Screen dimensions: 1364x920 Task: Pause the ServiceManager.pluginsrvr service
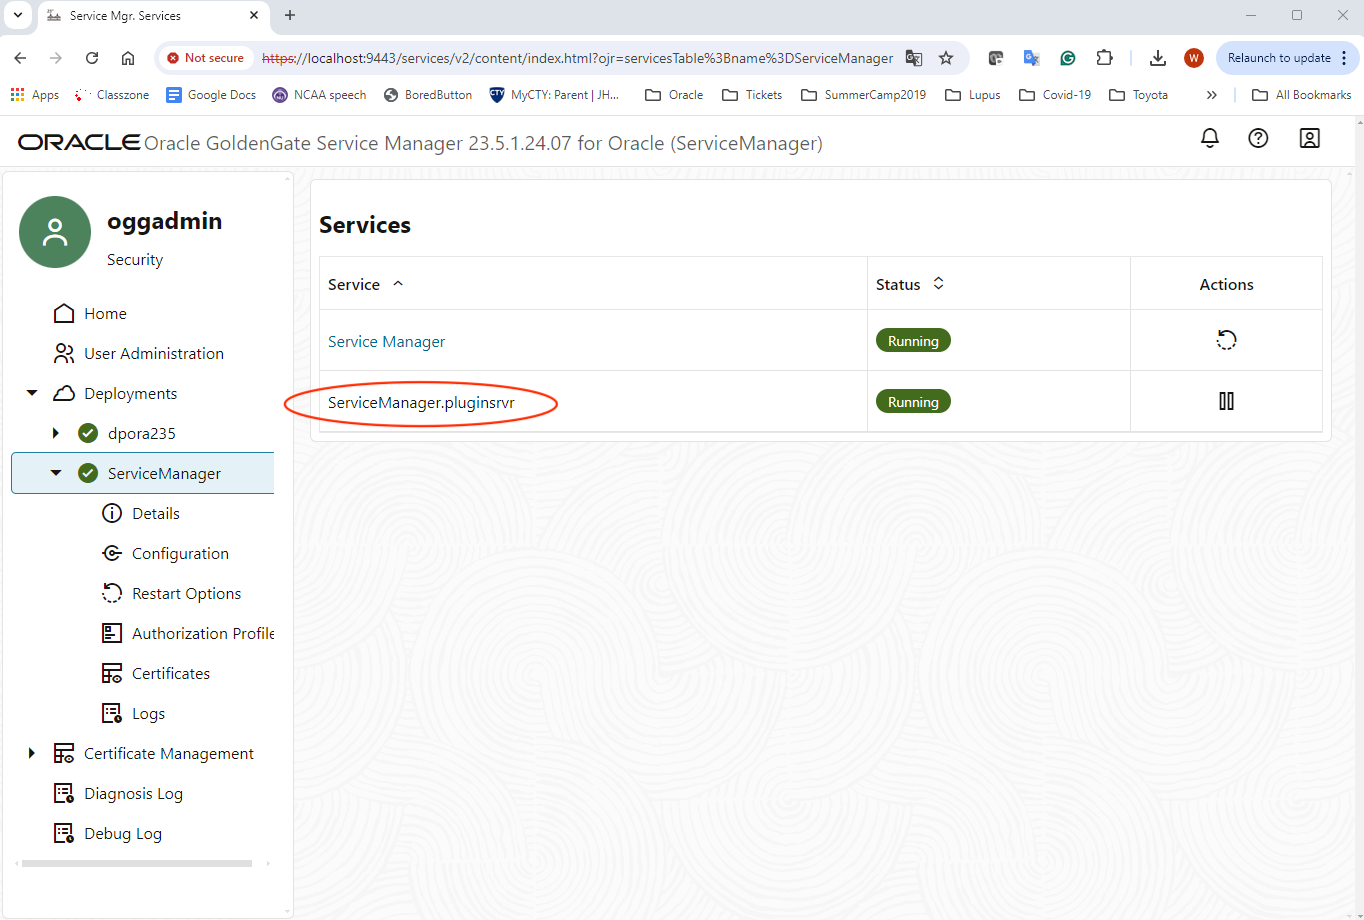(x=1226, y=401)
